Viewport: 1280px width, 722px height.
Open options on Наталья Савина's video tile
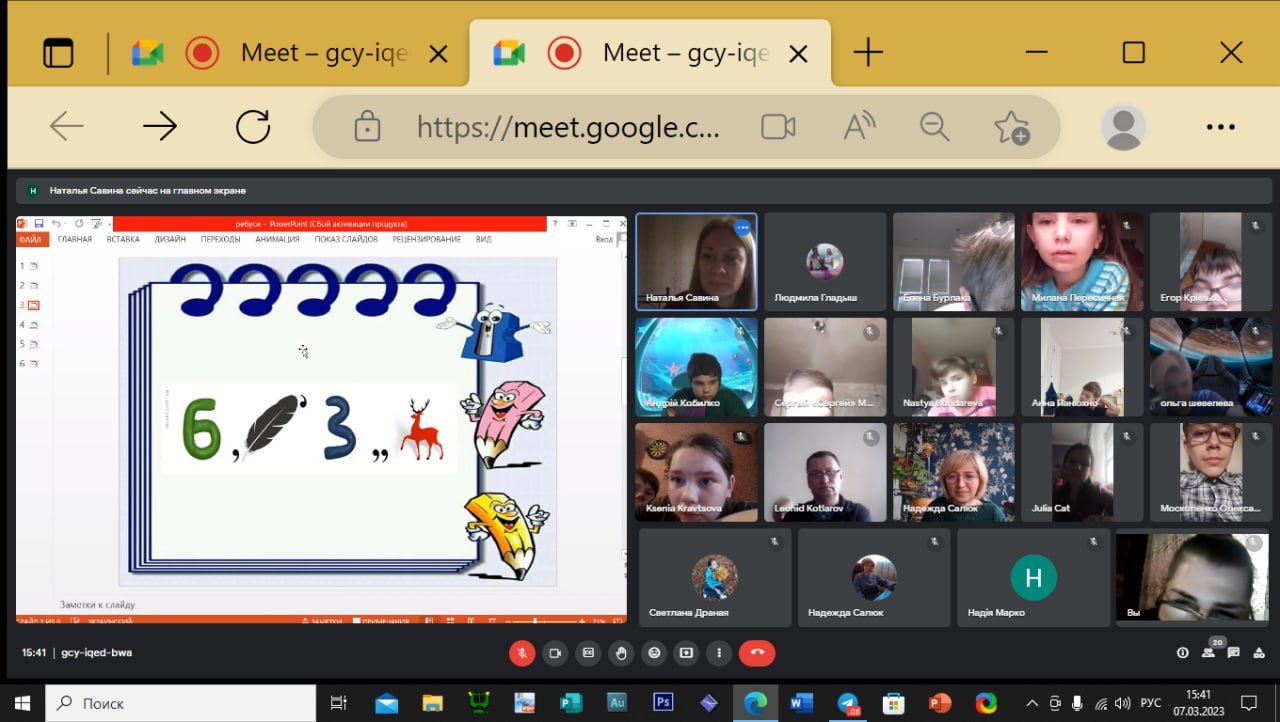pyautogui.click(x=742, y=228)
